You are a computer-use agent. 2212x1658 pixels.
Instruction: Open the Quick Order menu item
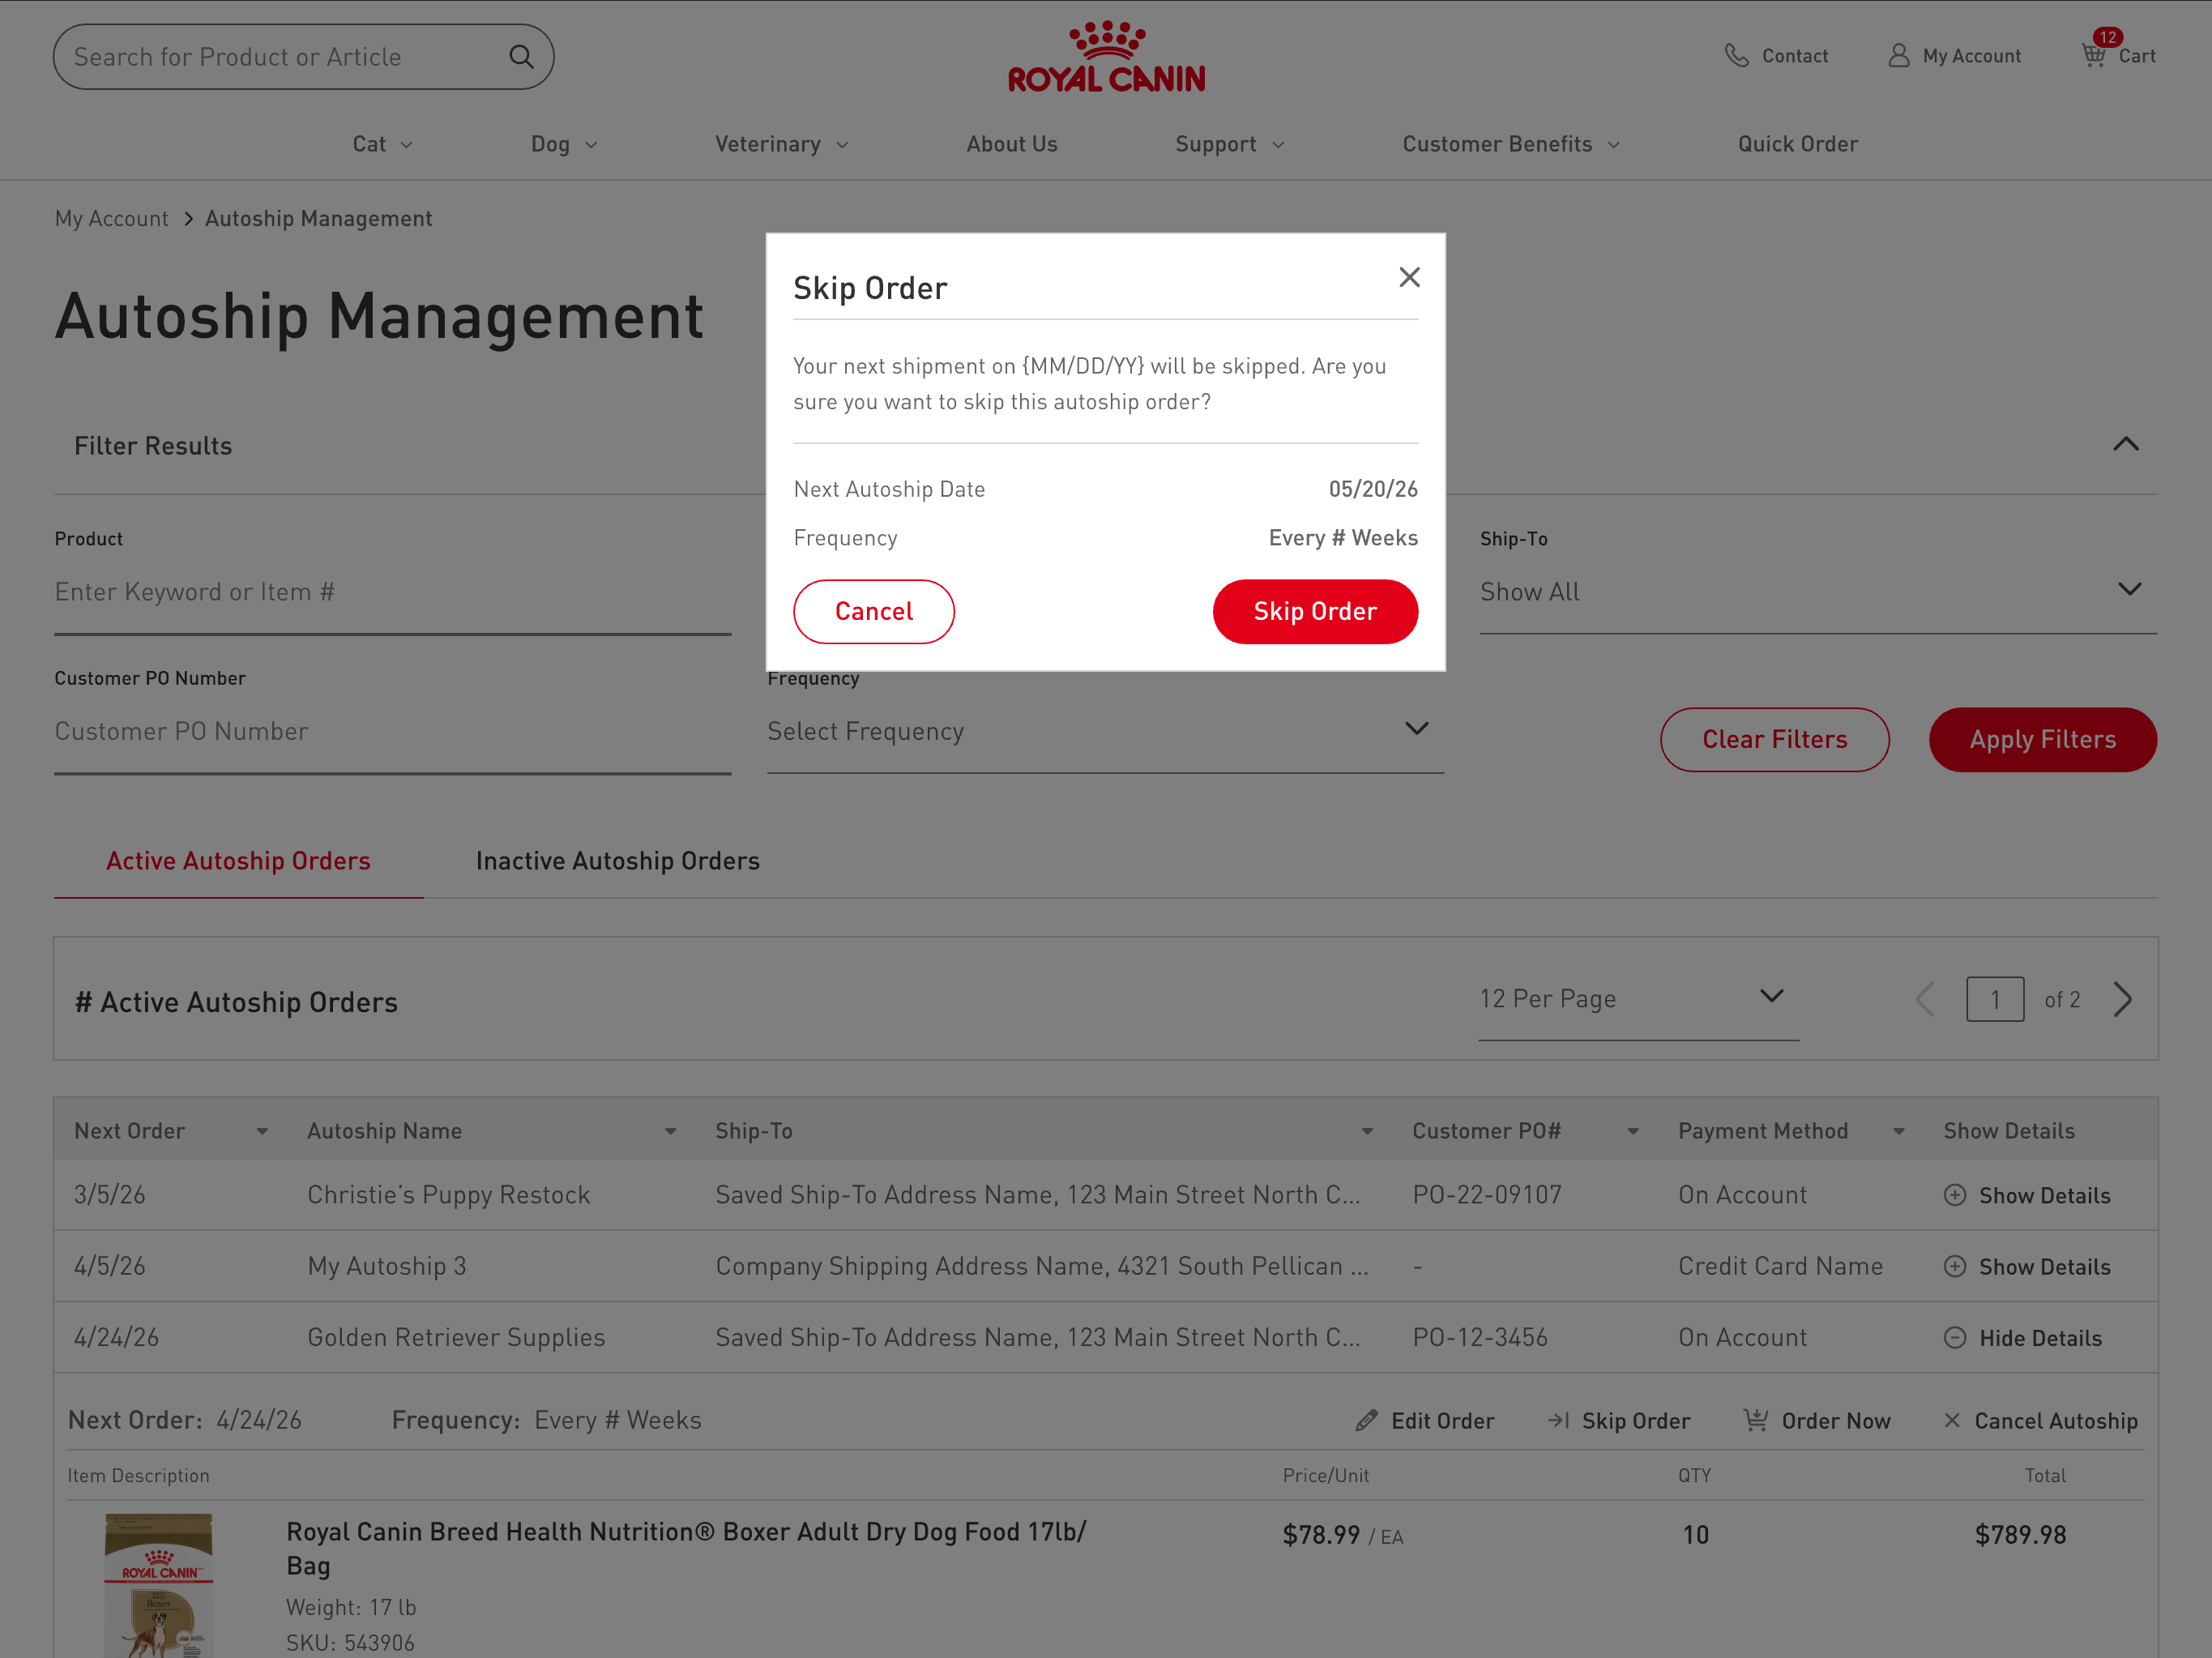pyautogui.click(x=1798, y=144)
